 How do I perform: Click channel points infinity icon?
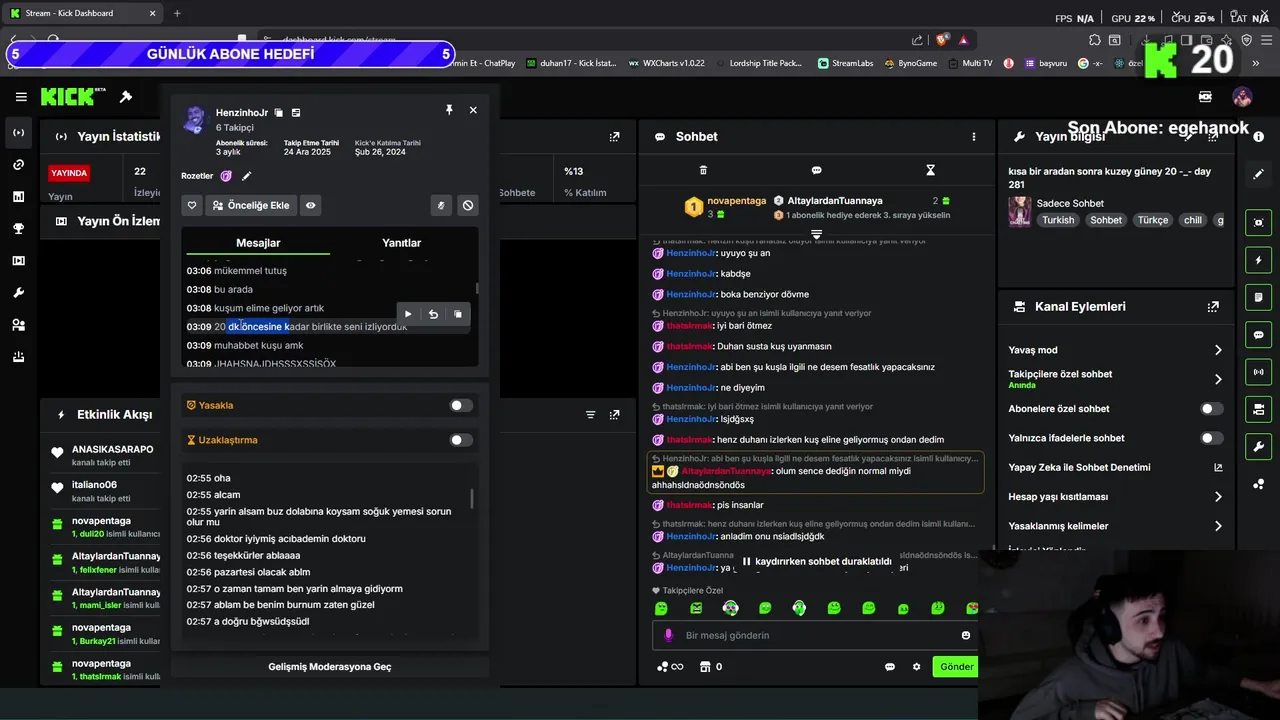tap(669, 667)
